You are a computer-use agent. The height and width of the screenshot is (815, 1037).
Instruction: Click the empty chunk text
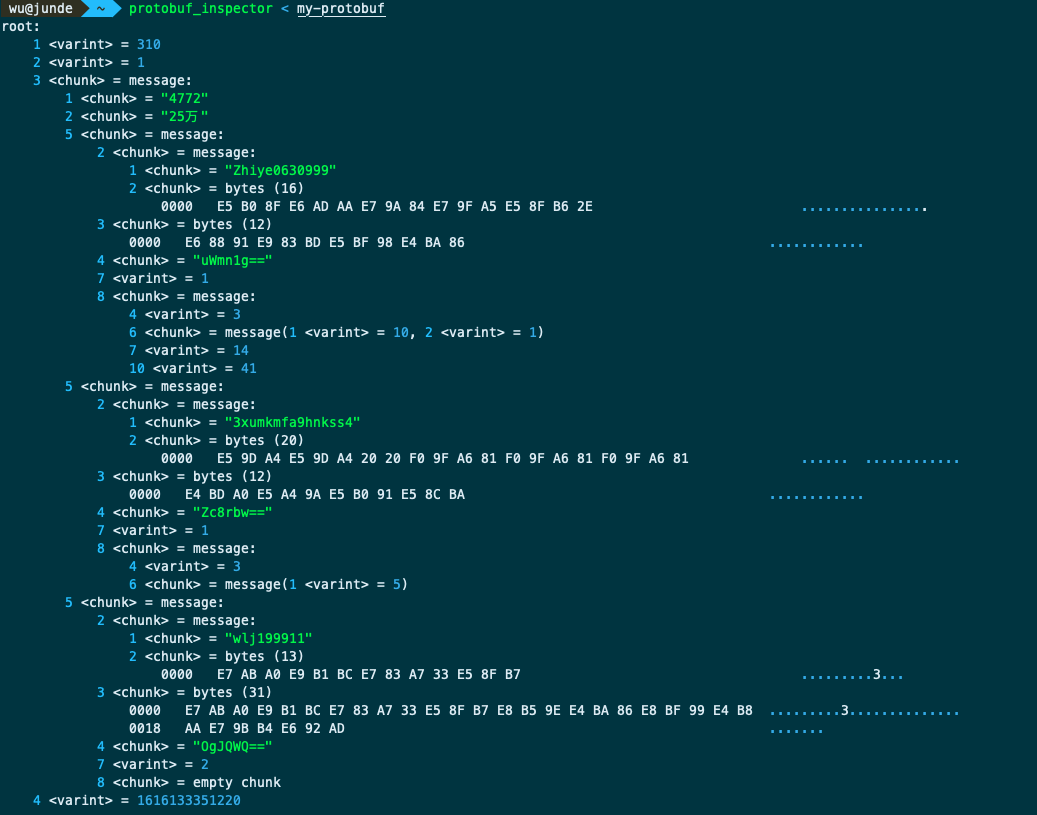[x=237, y=783]
